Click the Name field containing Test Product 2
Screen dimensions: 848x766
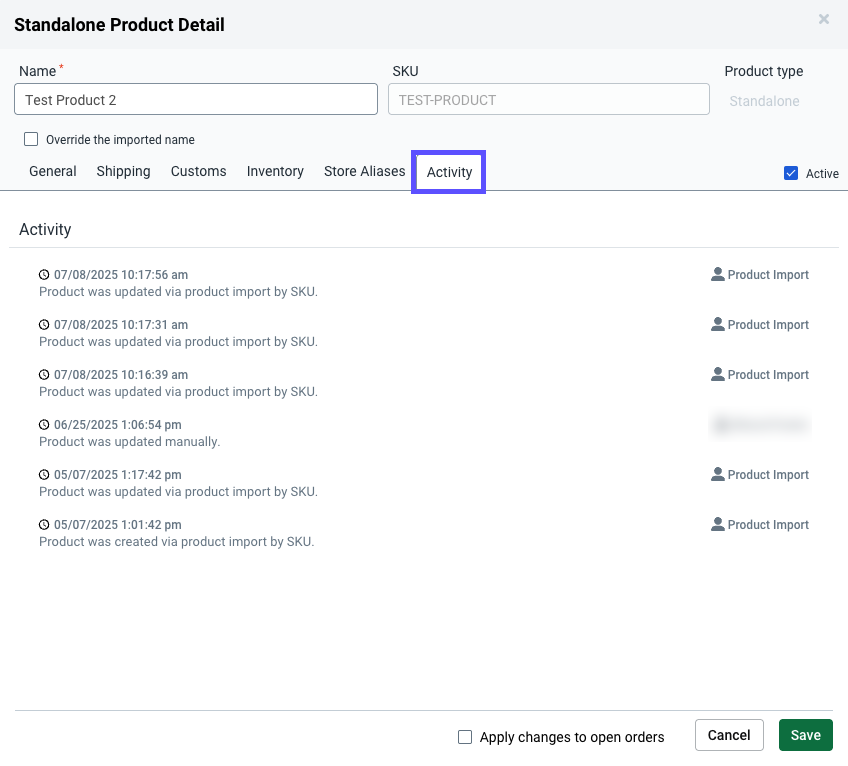coord(195,99)
